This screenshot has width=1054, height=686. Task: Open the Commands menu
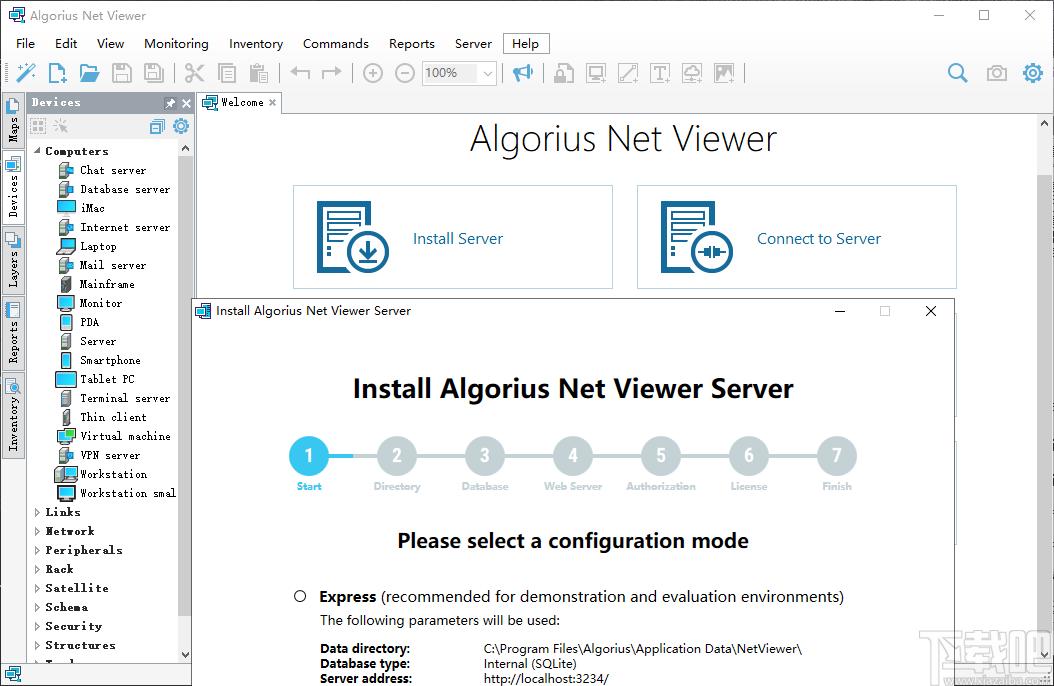coord(335,44)
